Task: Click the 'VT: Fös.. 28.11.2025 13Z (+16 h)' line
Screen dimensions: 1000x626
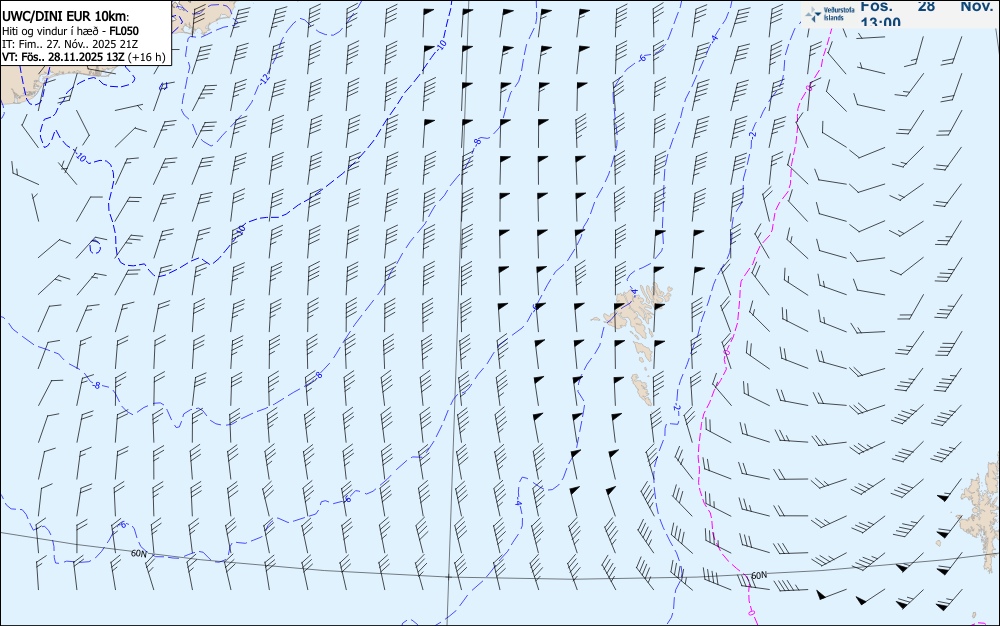Action: point(84,57)
